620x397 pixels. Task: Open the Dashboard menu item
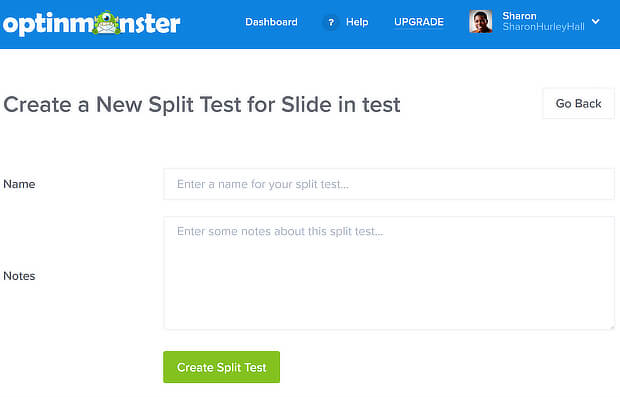click(271, 22)
